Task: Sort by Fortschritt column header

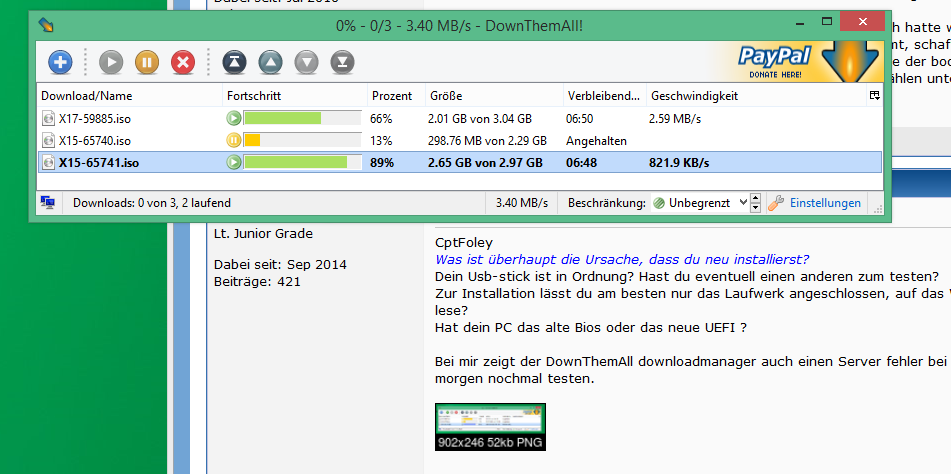Action: pos(295,96)
